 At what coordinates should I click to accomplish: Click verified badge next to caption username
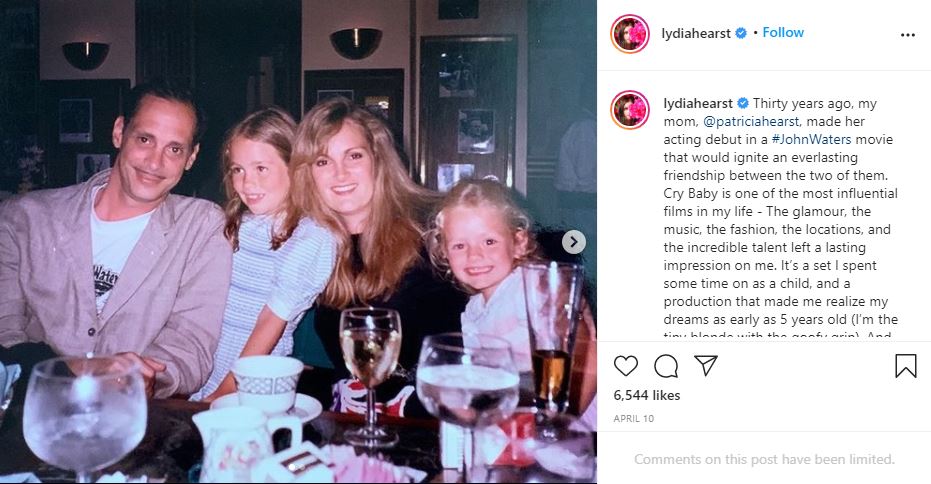[742, 103]
